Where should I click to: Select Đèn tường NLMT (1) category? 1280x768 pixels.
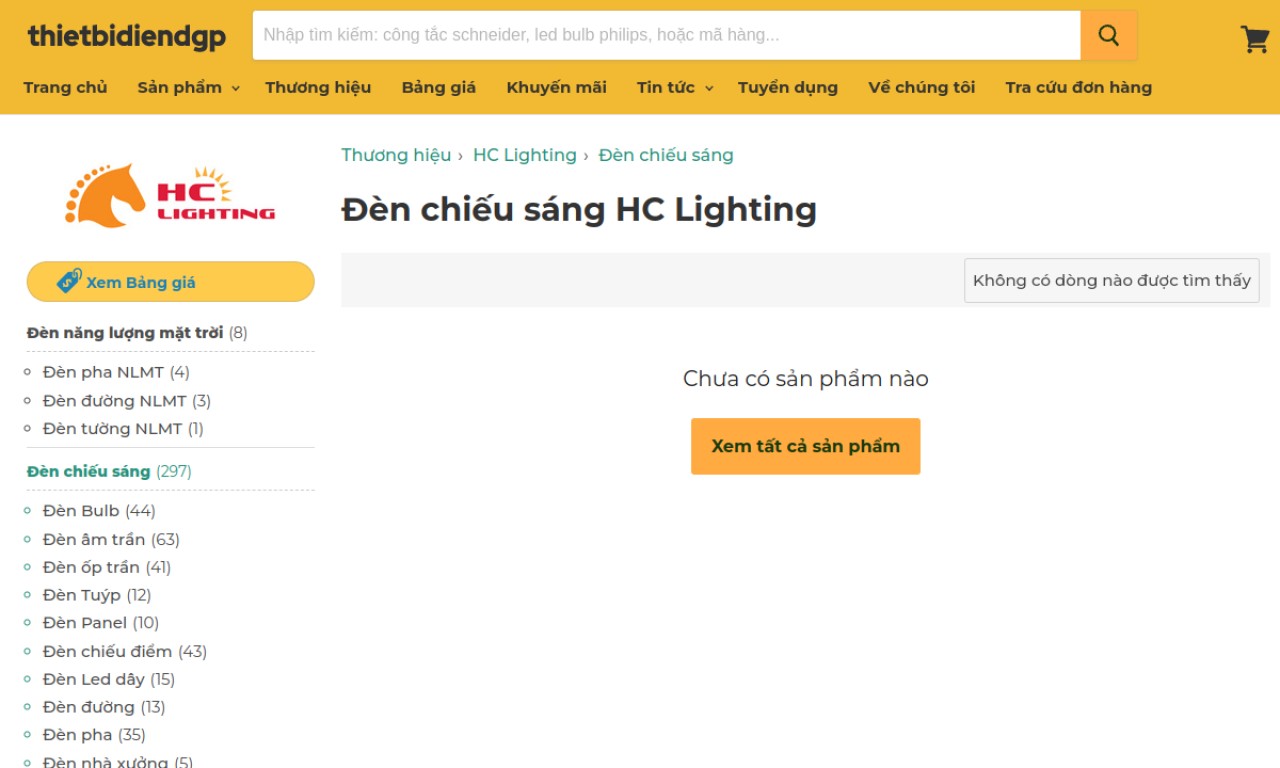tap(123, 429)
